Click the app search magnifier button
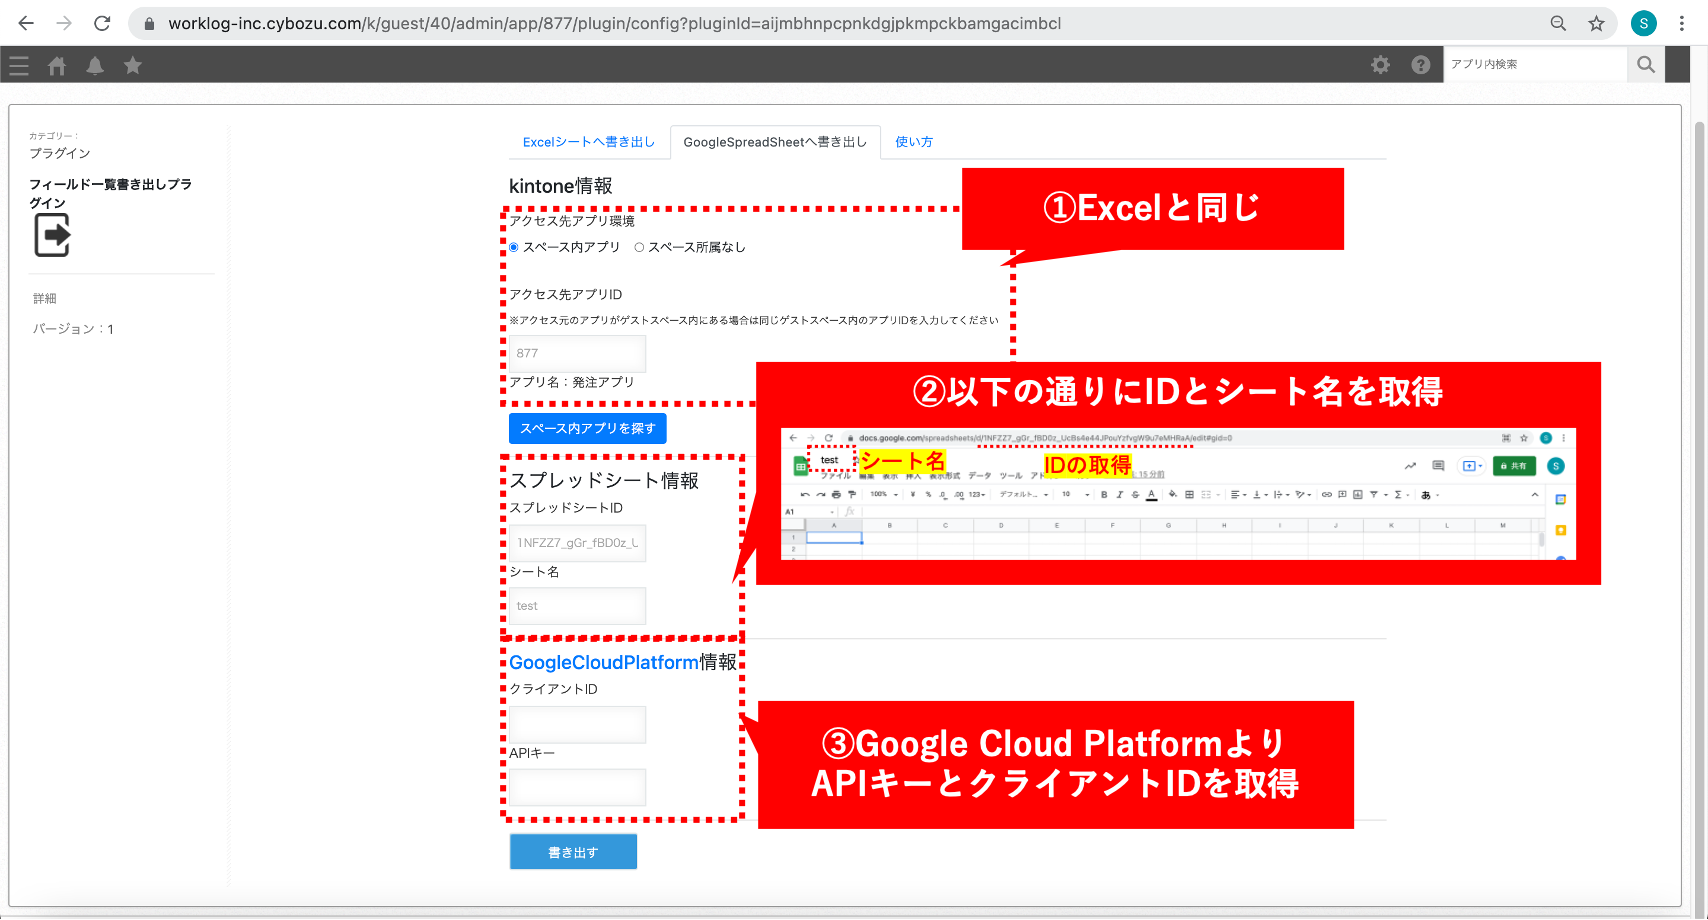This screenshot has height=920, width=1708. click(1646, 65)
